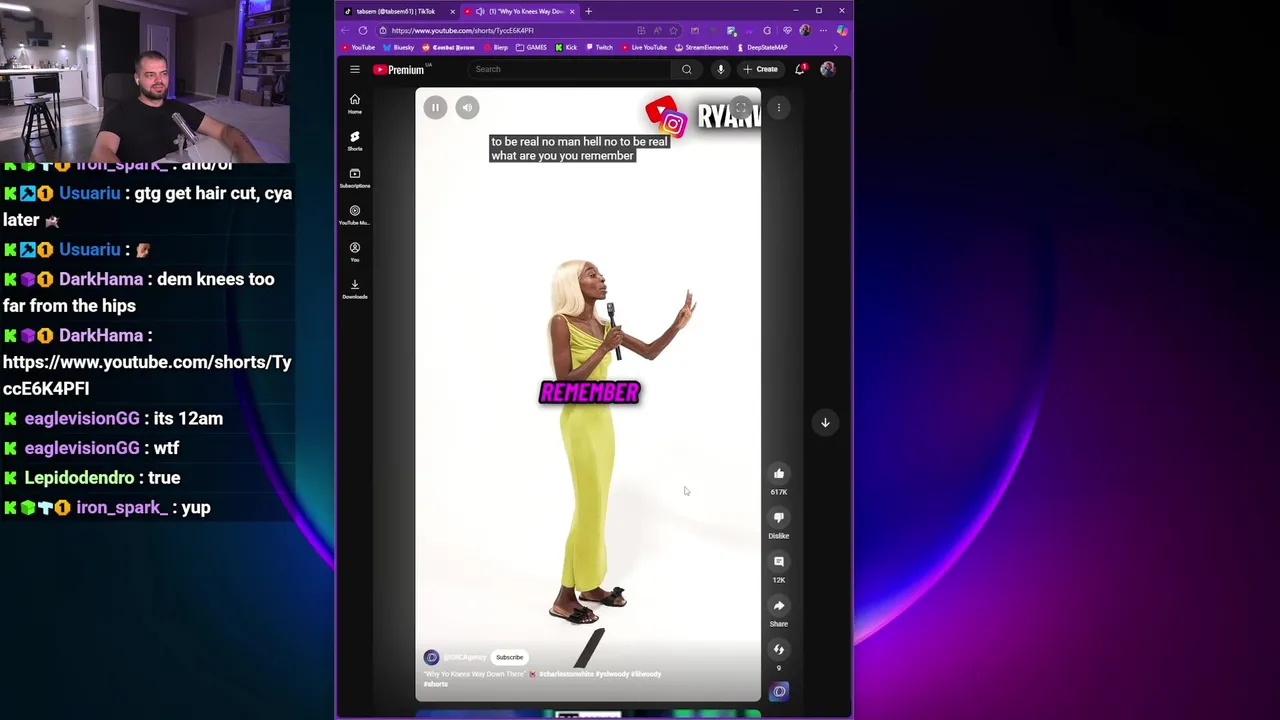This screenshot has height=720, width=1280.
Task: Mute the Shorts video volume
Action: click(x=467, y=107)
